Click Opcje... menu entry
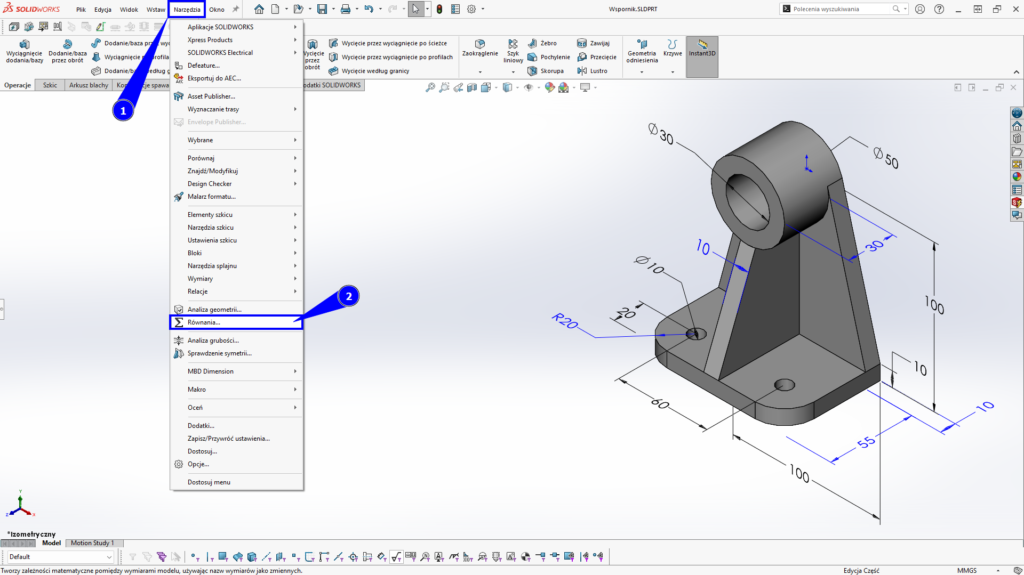The image size is (1024, 575). point(198,464)
